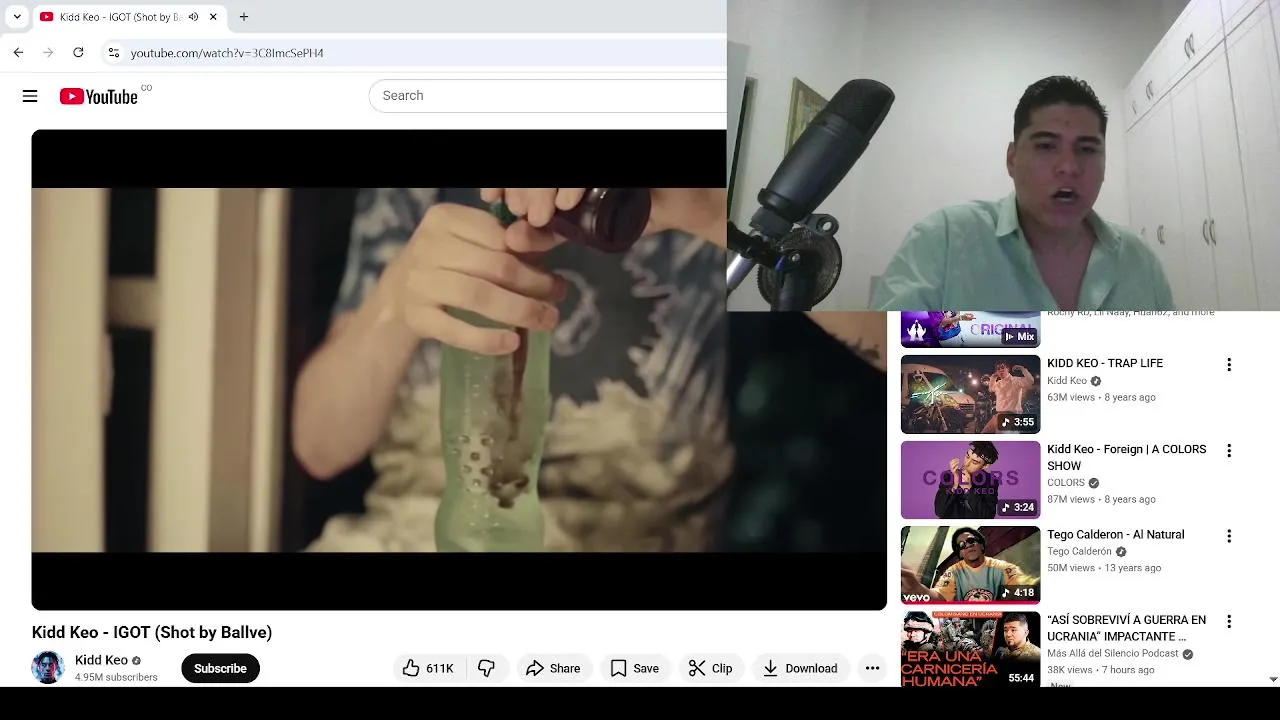Open more actions ellipsis under video
This screenshot has width=1280, height=720.
[872, 668]
